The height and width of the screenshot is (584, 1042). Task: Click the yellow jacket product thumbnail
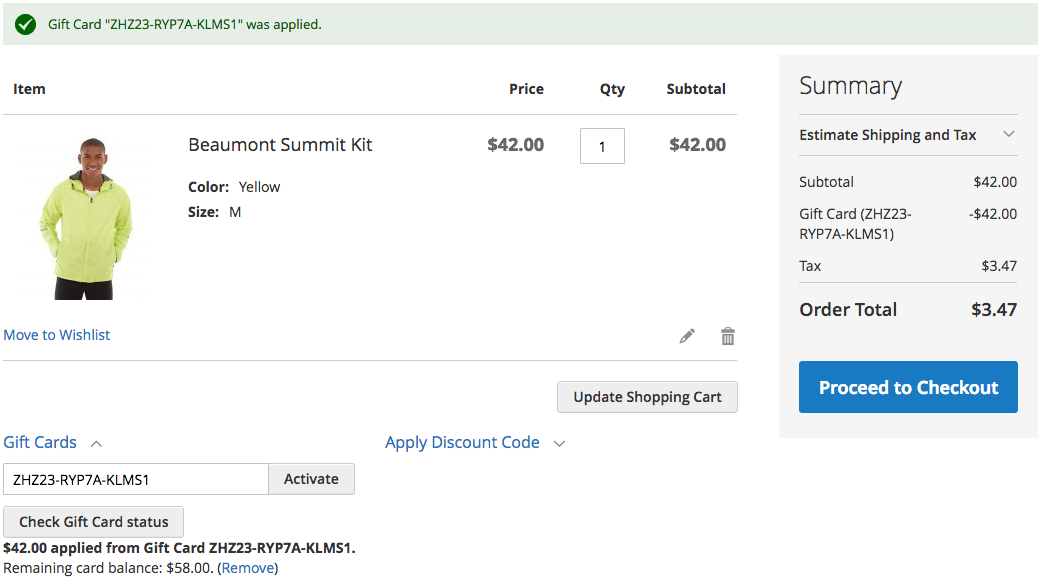click(x=86, y=217)
